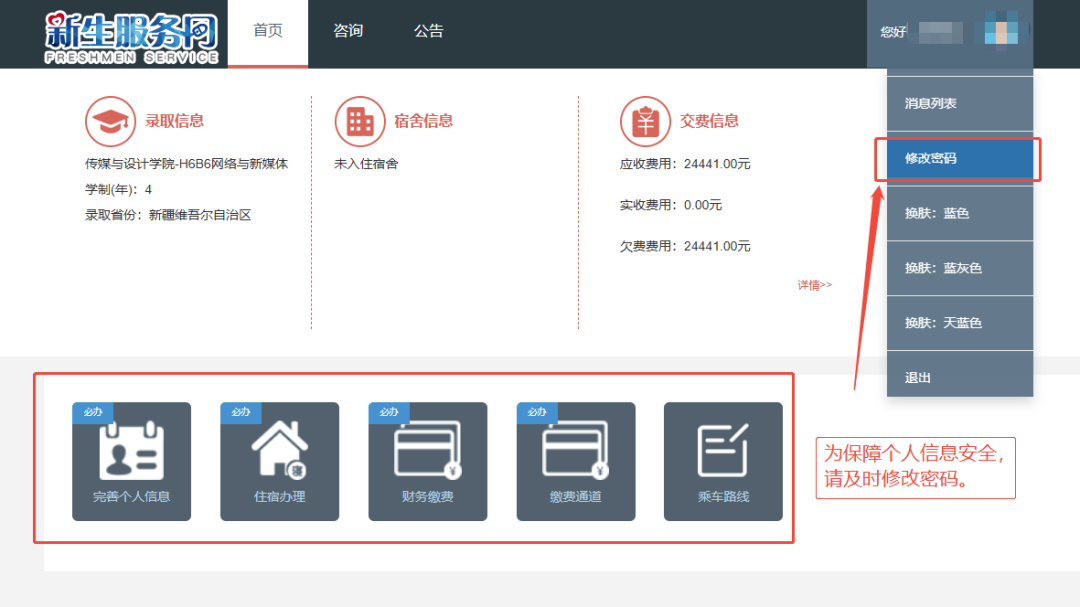Click the 录取省份: 新疆维吾尔自治区 text
The image size is (1080, 607).
[168, 215]
